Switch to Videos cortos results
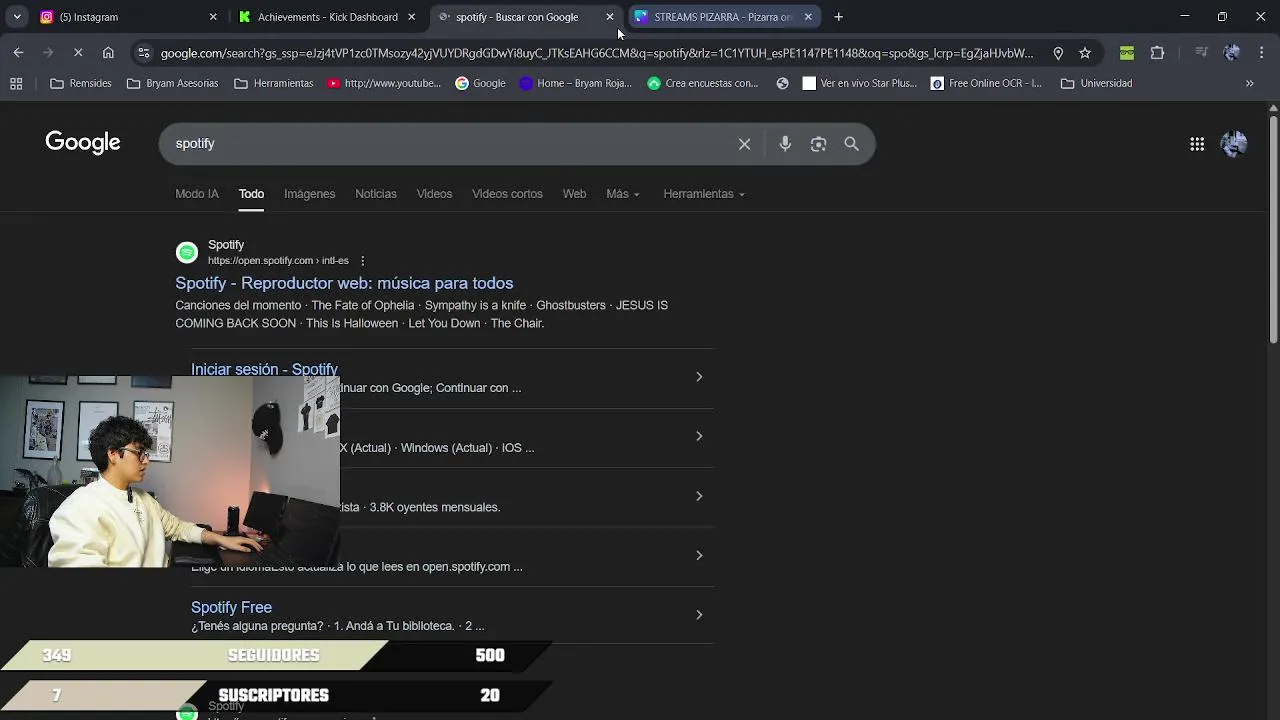The image size is (1280, 720). point(507,194)
